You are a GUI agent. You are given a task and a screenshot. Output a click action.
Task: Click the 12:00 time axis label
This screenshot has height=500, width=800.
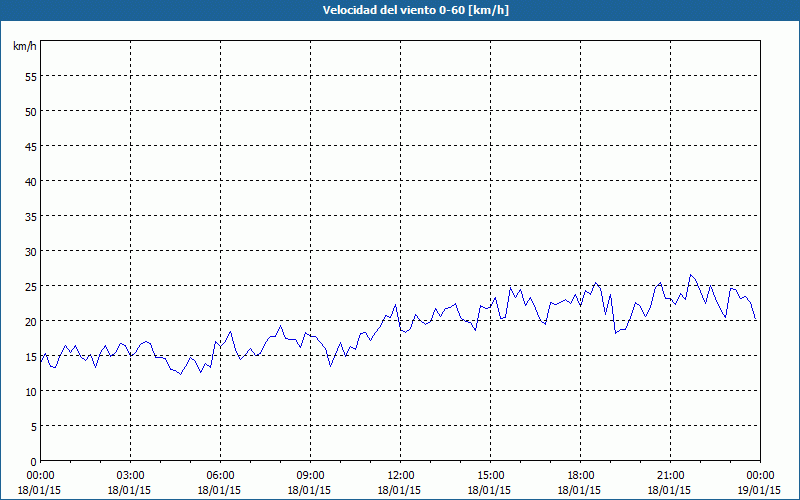pos(401,476)
